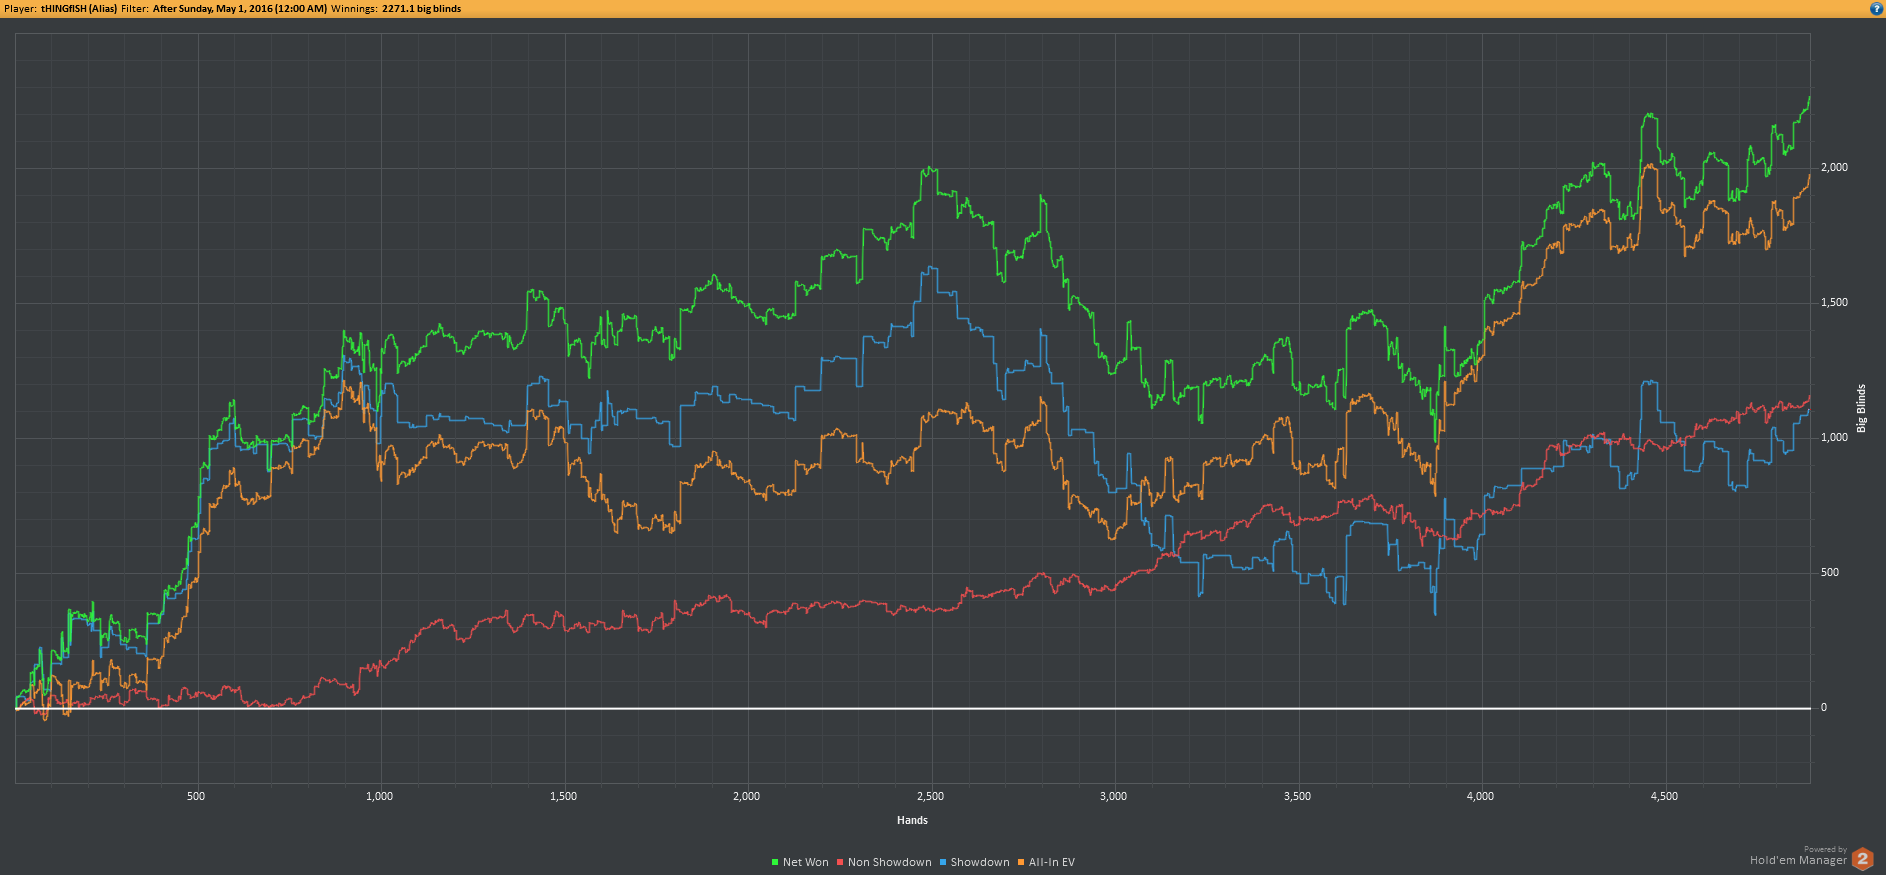Click the Hold'em Manager branding text
Screen dimensions: 1886x875
pos(1798,860)
